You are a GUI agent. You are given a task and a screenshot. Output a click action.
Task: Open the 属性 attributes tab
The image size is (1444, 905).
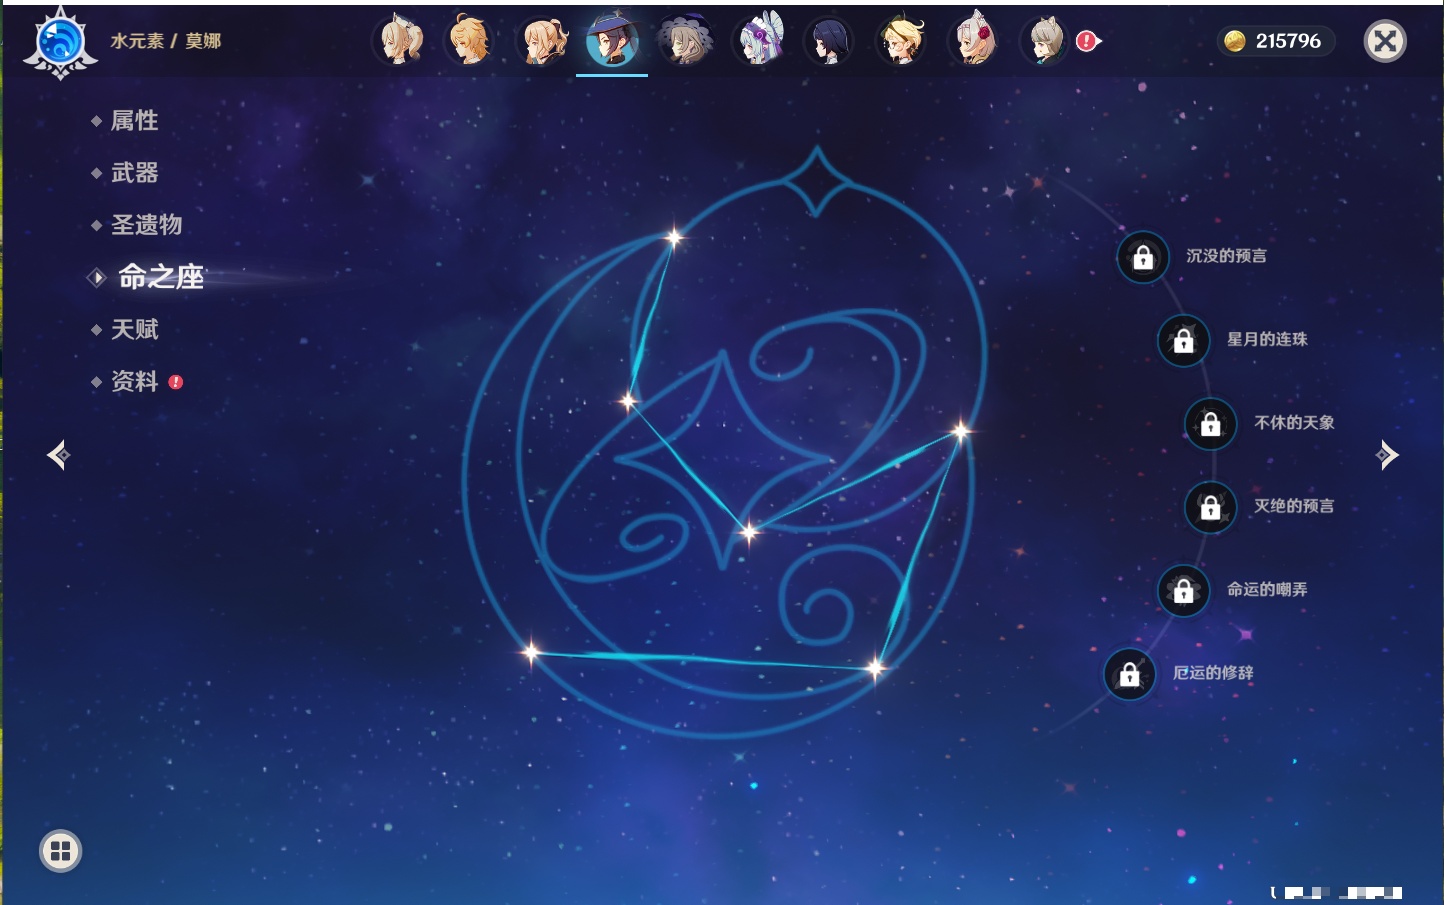(x=135, y=121)
